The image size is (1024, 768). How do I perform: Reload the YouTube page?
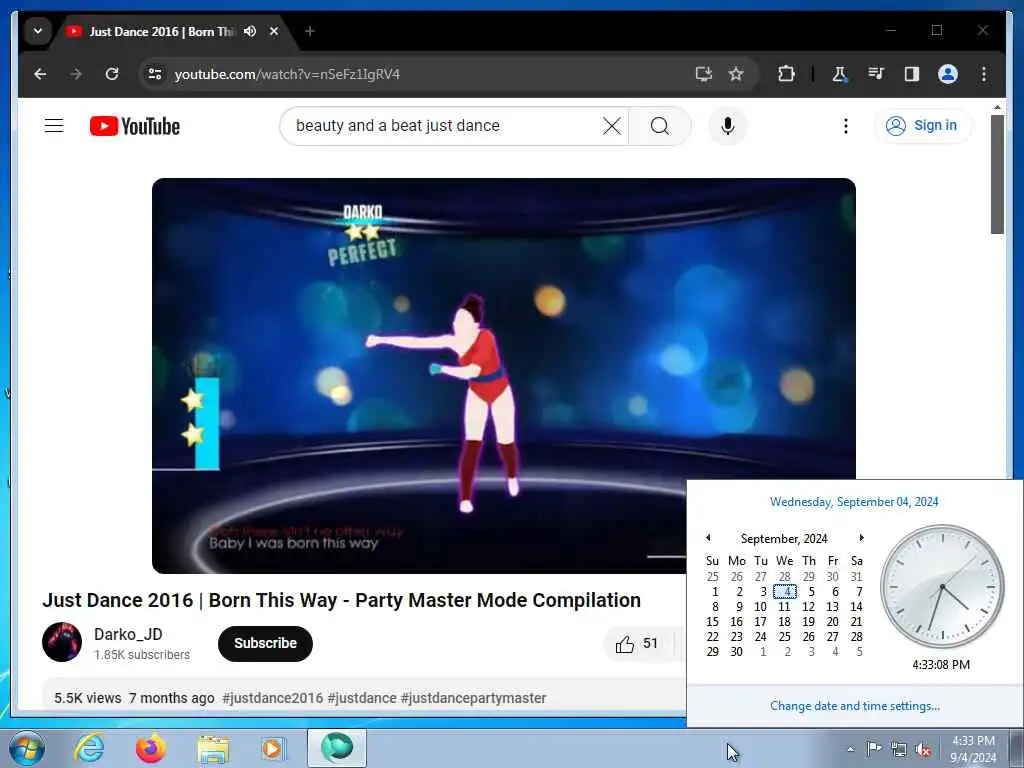click(x=112, y=74)
